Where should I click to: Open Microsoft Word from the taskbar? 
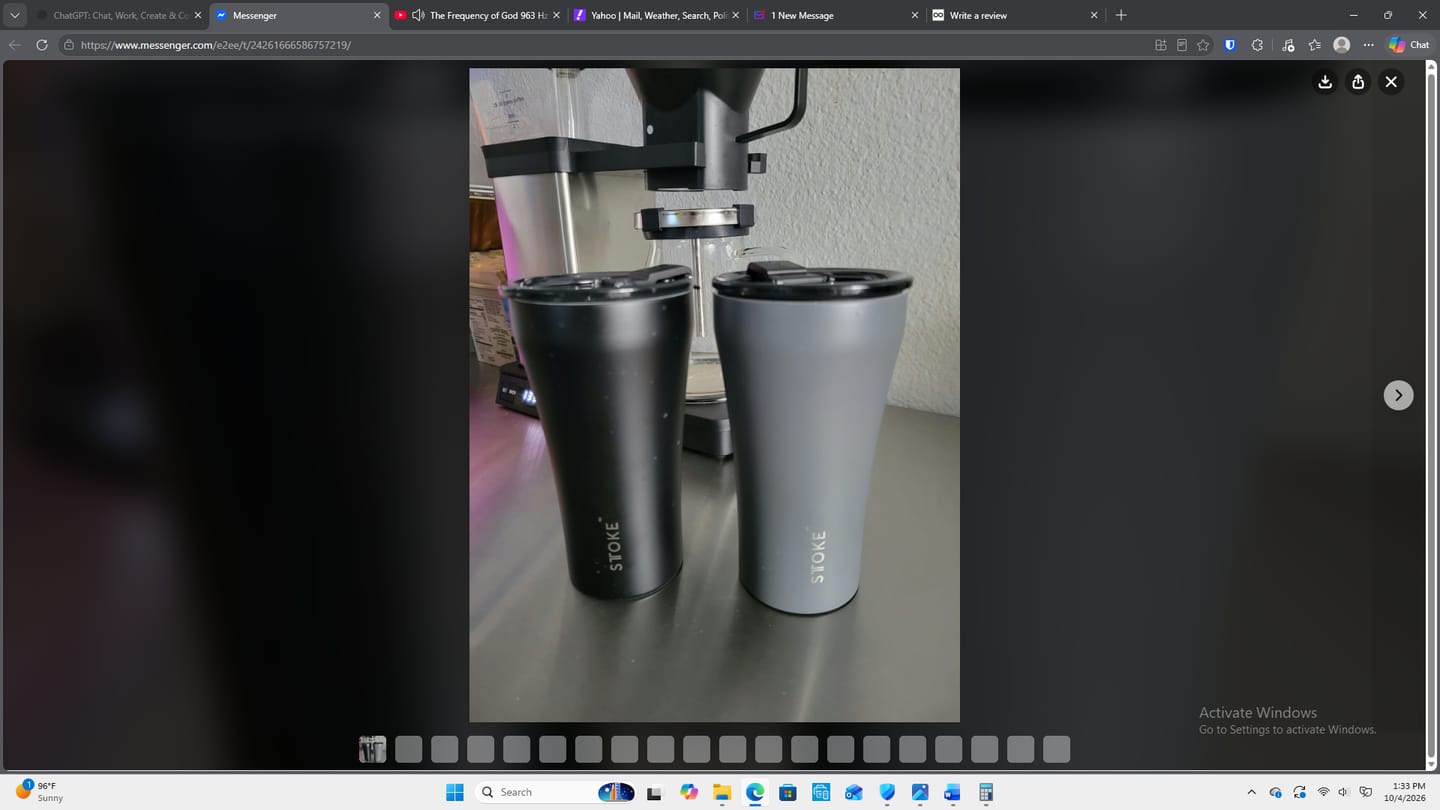pos(952,792)
